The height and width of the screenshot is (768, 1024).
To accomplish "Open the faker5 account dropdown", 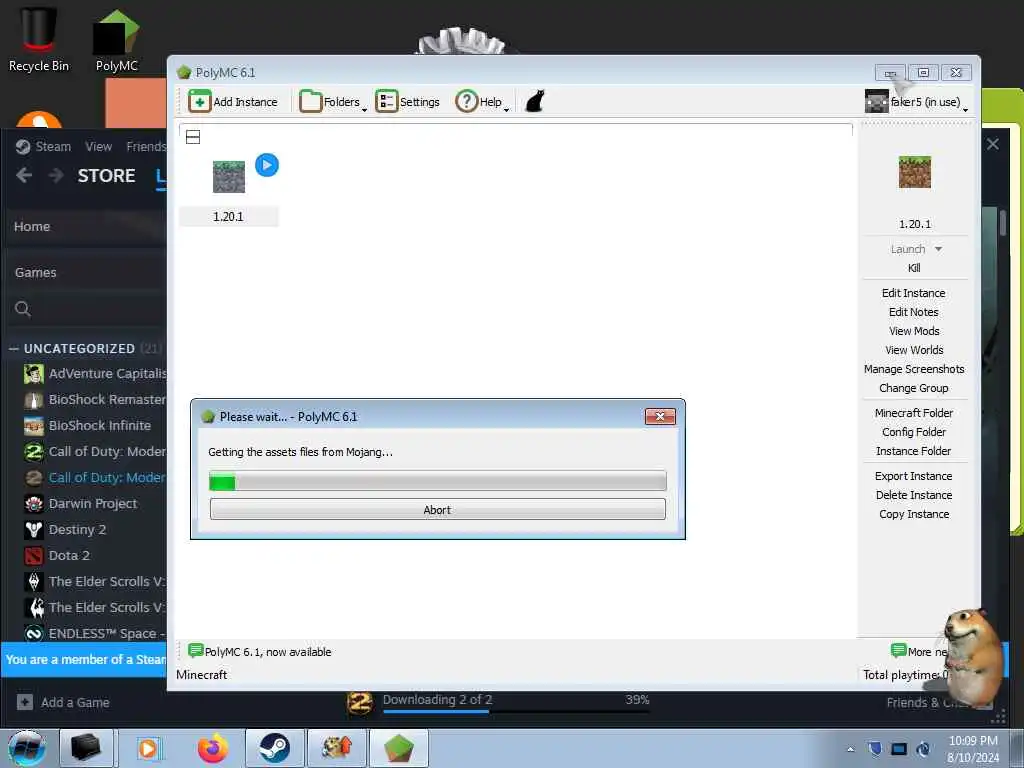I will click(916, 102).
